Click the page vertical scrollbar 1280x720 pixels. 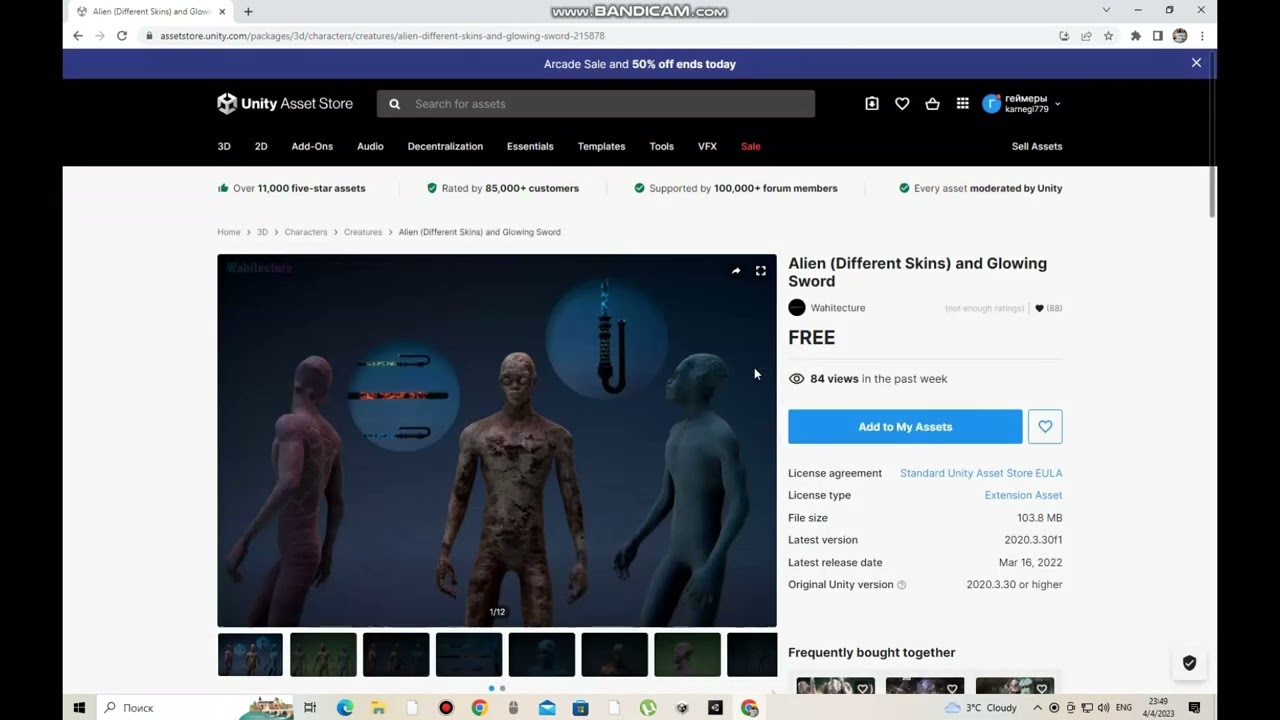coord(1212,135)
